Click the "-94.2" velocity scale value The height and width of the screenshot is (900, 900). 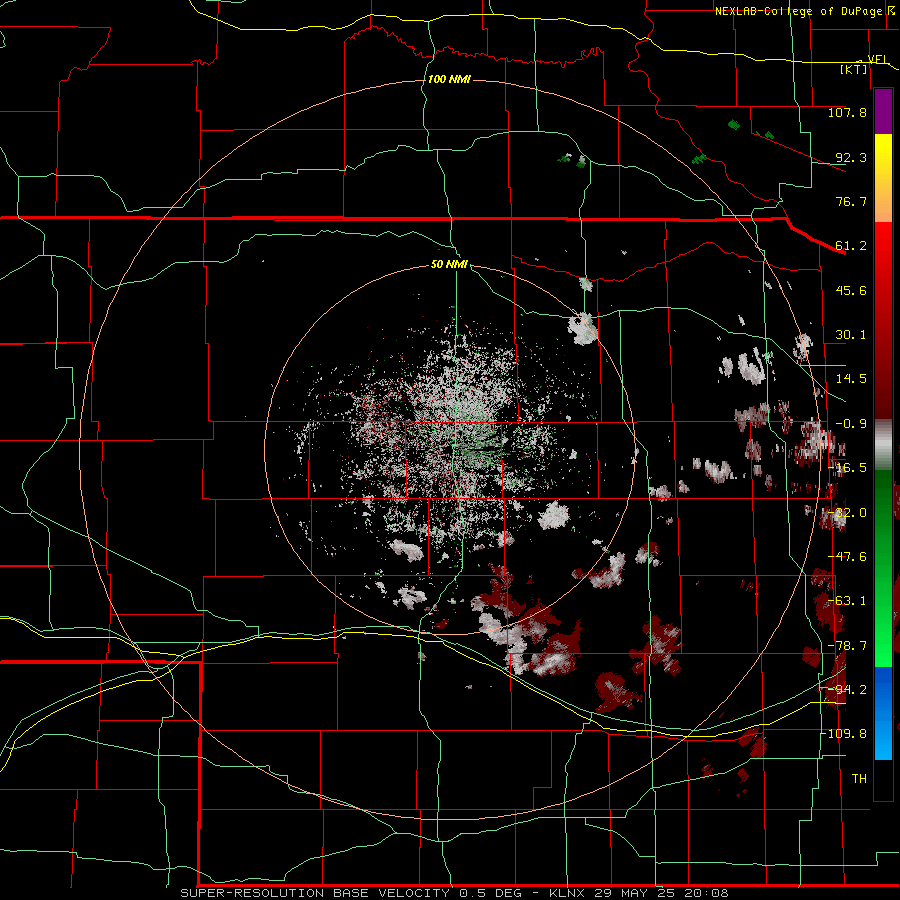click(847, 689)
